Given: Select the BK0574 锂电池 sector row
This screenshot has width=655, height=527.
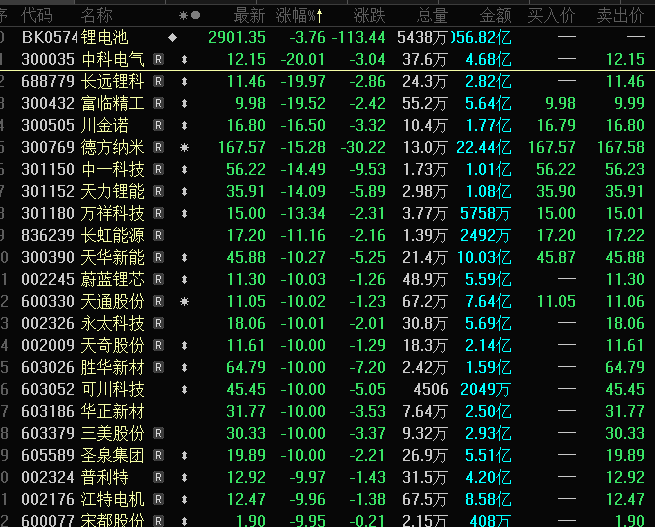Looking at the screenshot, I should (328, 38).
